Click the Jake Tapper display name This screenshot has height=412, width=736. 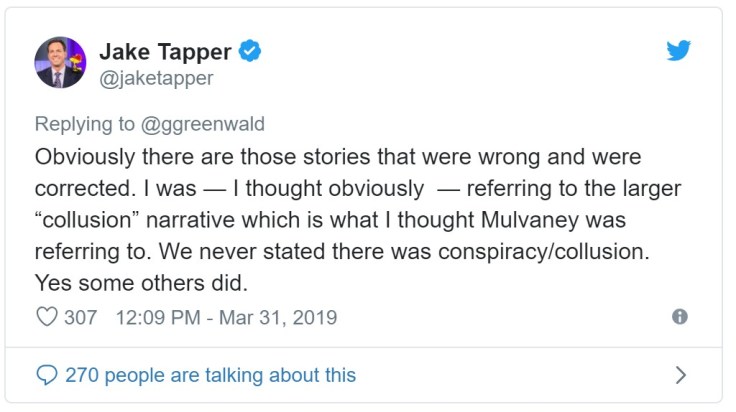click(166, 52)
